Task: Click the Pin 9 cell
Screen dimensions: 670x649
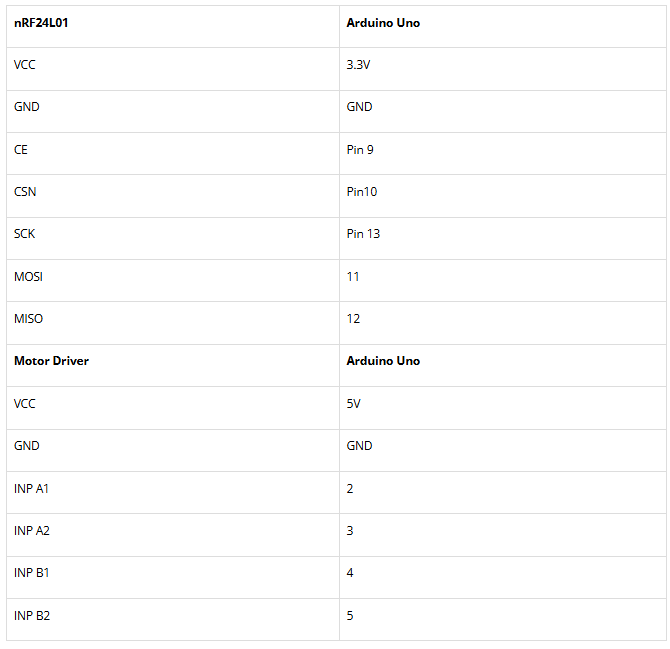Action: 360,149
